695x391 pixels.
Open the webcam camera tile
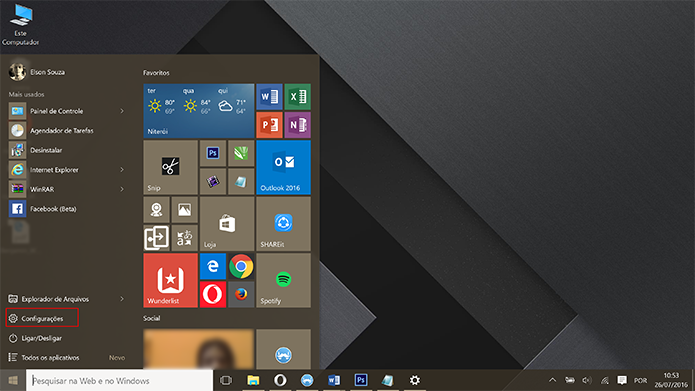pos(156,210)
